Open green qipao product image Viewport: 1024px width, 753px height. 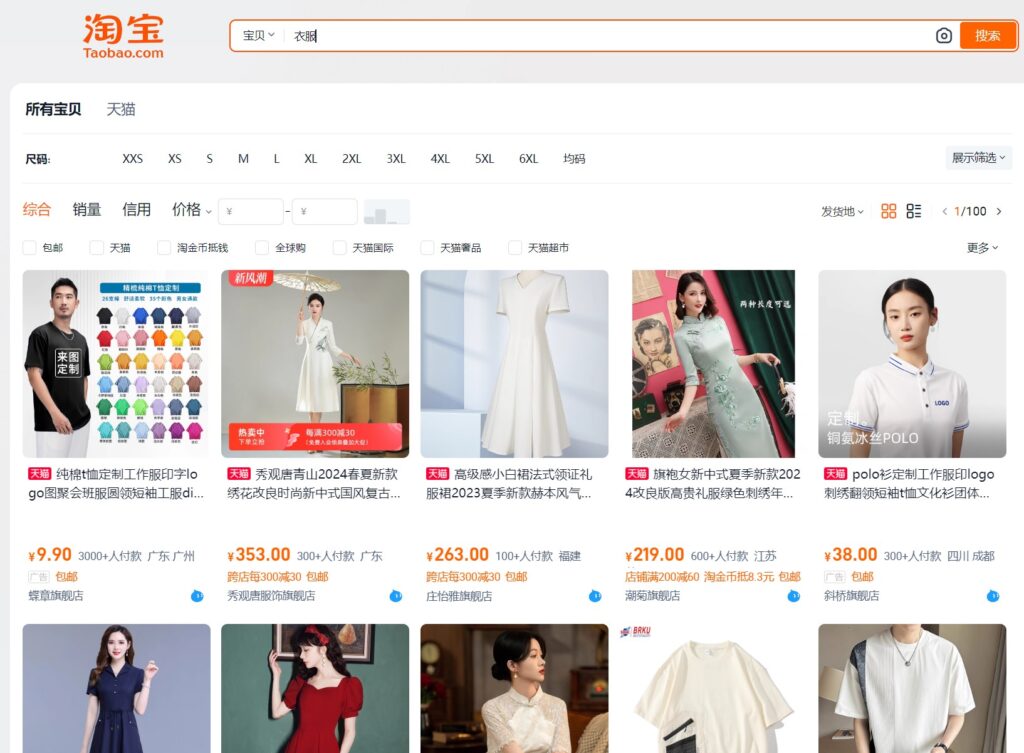pos(713,364)
